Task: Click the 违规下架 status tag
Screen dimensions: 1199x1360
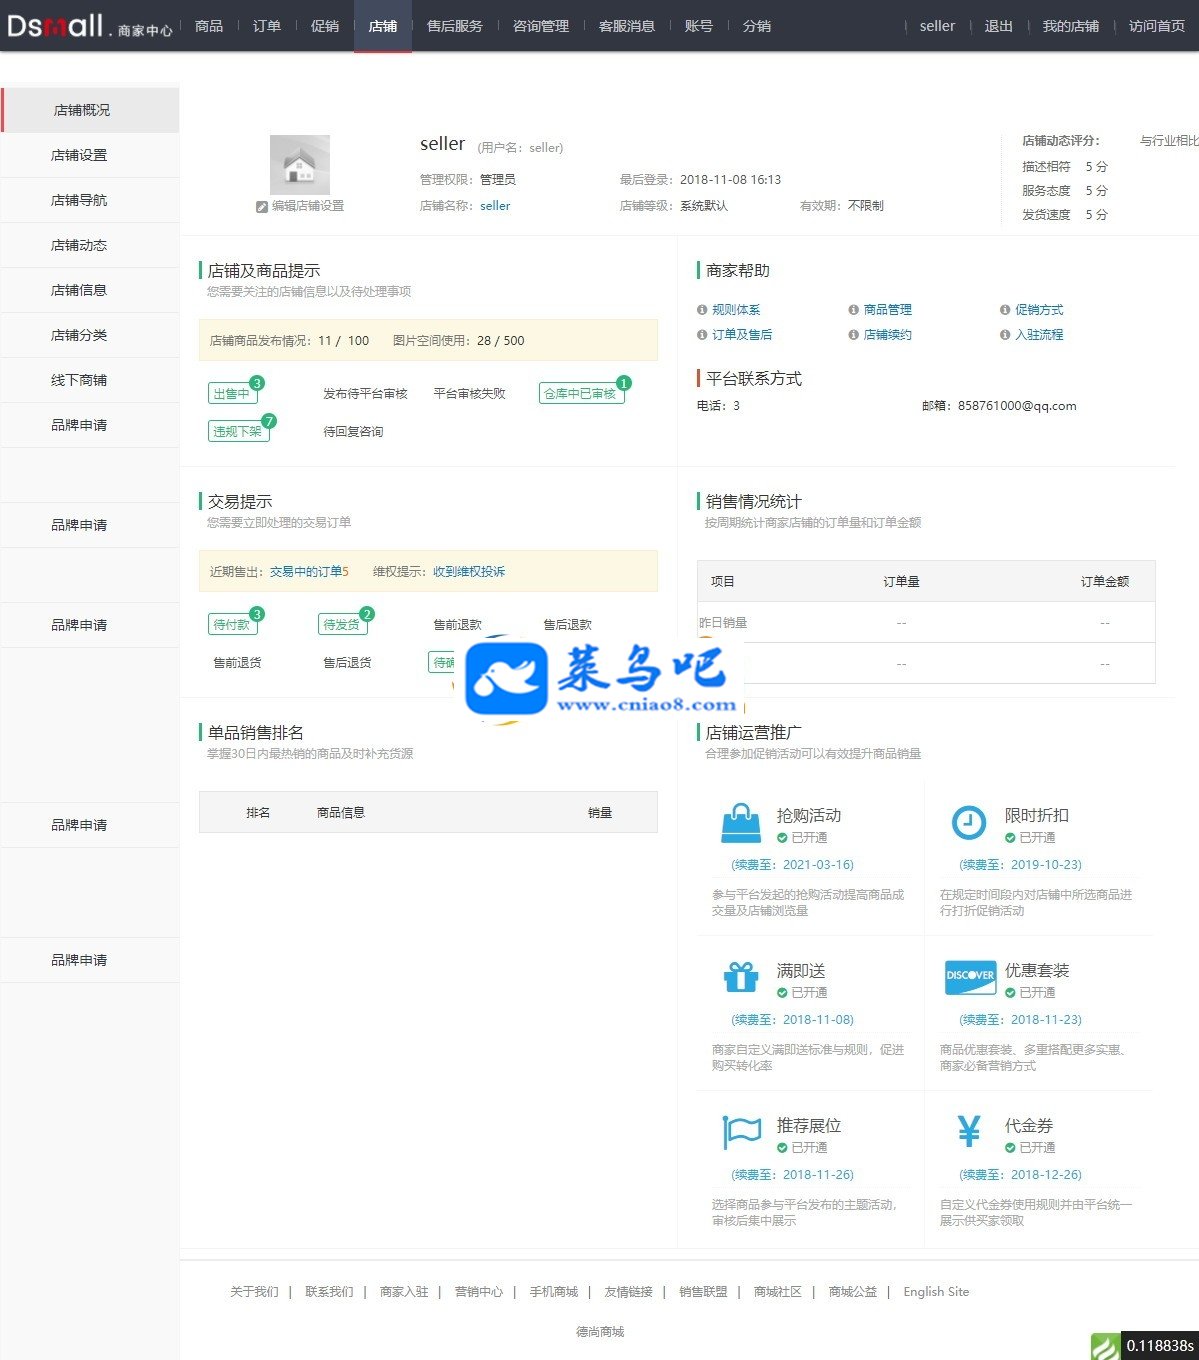Action: [x=238, y=432]
